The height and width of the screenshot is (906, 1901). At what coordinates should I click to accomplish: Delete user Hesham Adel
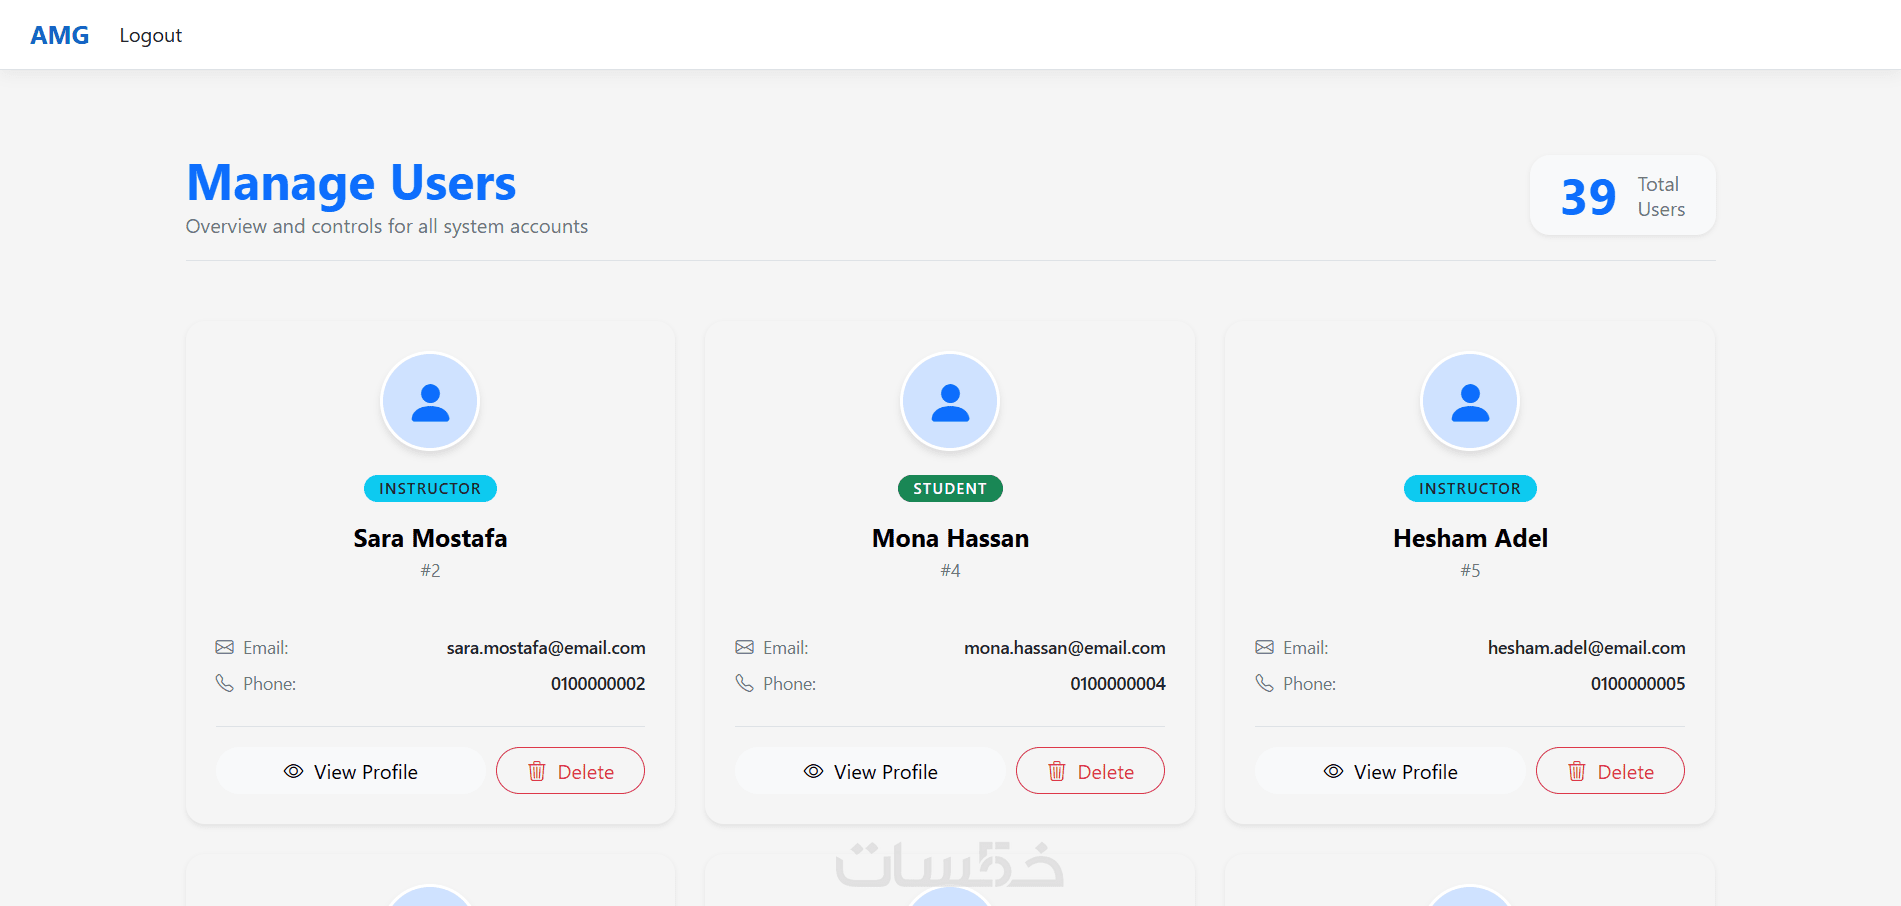(x=1610, y=771)
